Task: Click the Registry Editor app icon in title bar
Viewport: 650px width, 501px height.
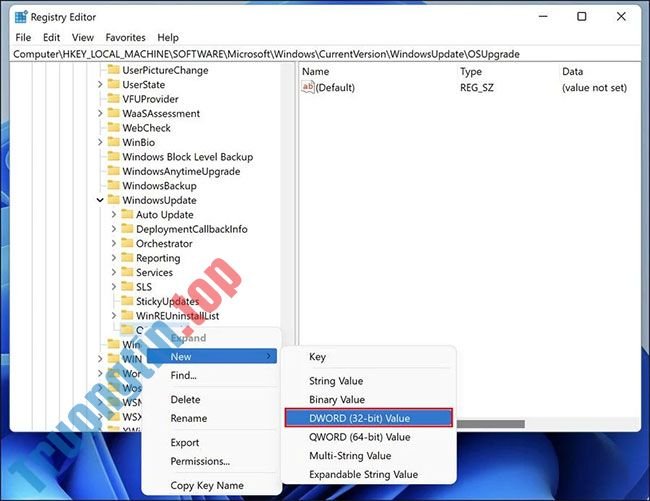Action: pos(21,17)
